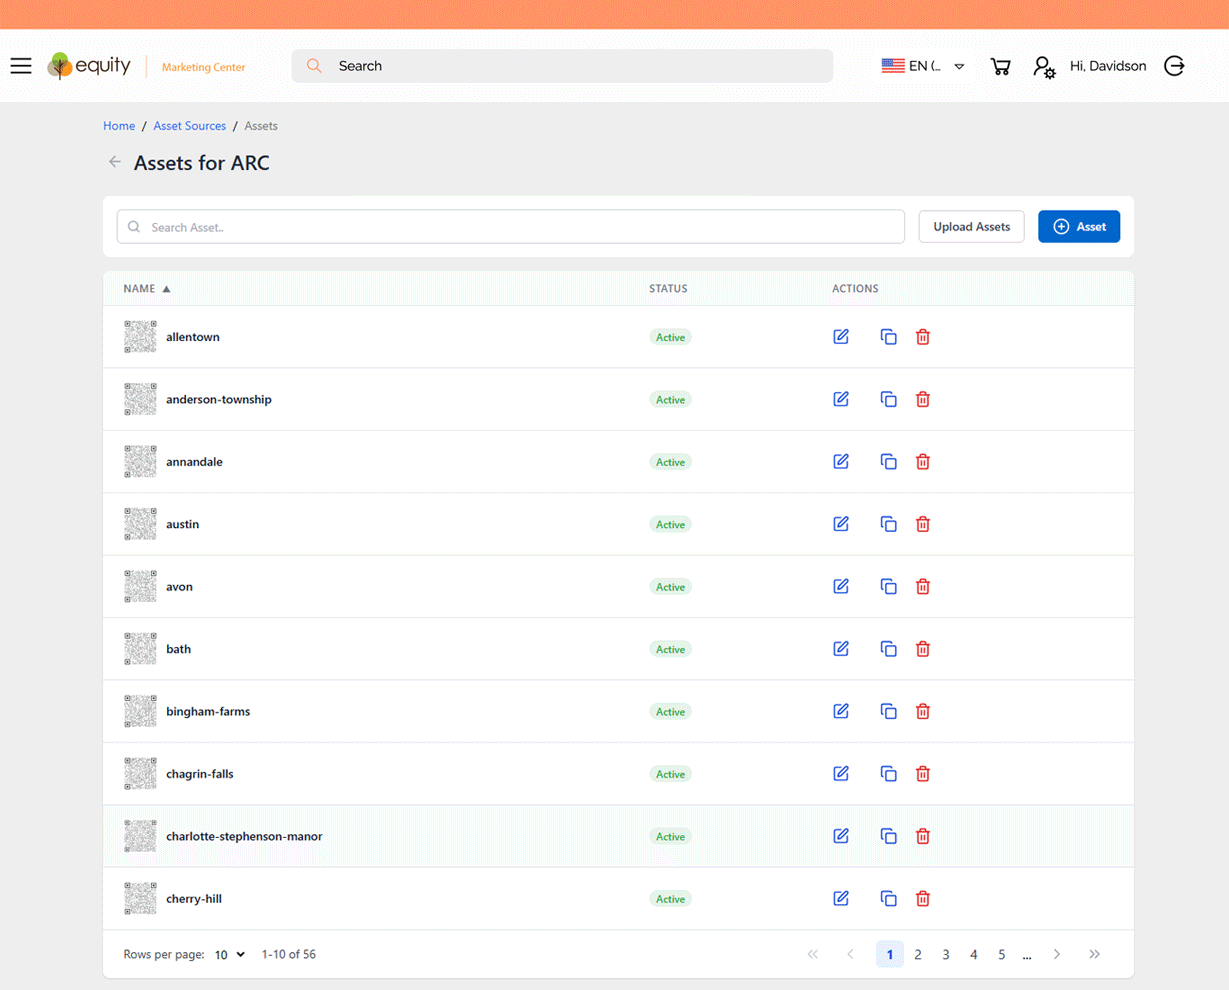Expand the rows per page selector
Viewport: 1229px width, 990px height.
coord(229,955)
